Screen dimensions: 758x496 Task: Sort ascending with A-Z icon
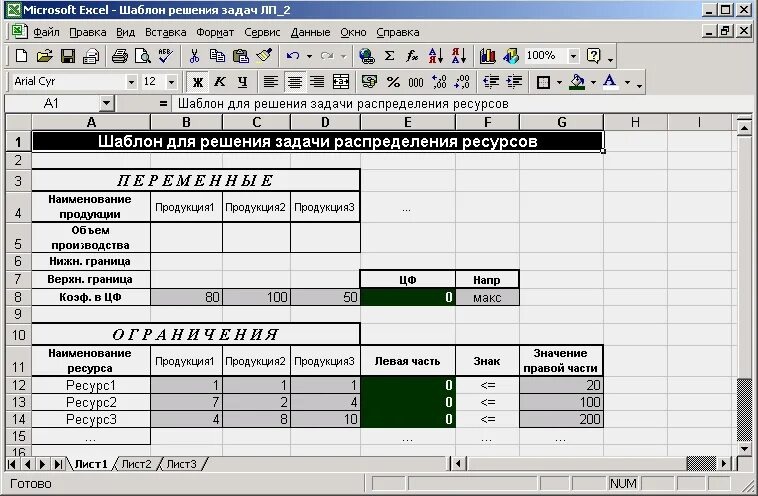click(x=436, y=56)
